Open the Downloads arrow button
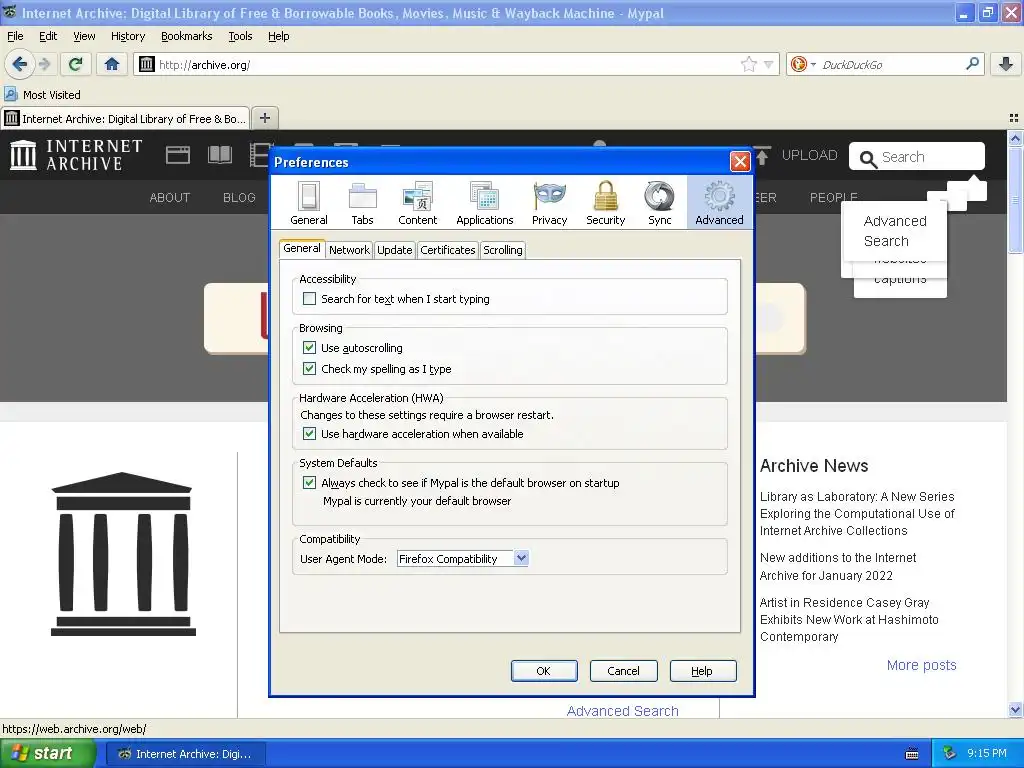The width and height of the screenshot is (1024, 768). tap(1006, 64)
